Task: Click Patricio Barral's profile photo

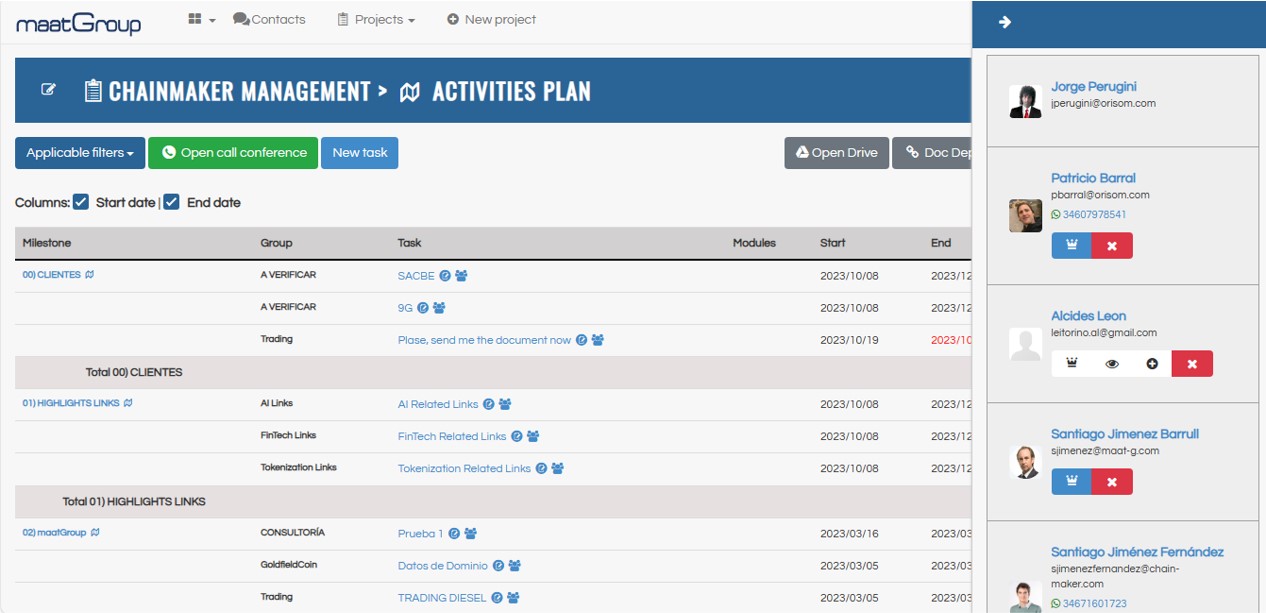Action: coord(1025,216)
